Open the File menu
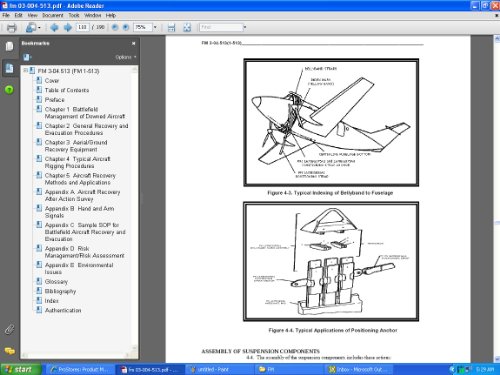The width and height of the screenshot is (500, 375). point(6,15)
